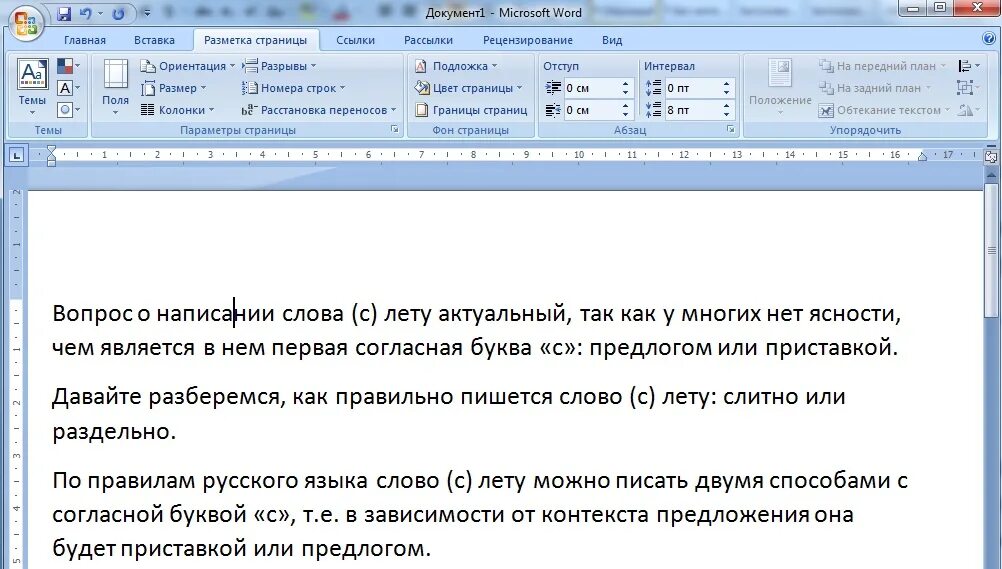This screenshot has width=1002, height=569.
Task: Switch to the Рассылки tab
Action: [x=428, y=40]
